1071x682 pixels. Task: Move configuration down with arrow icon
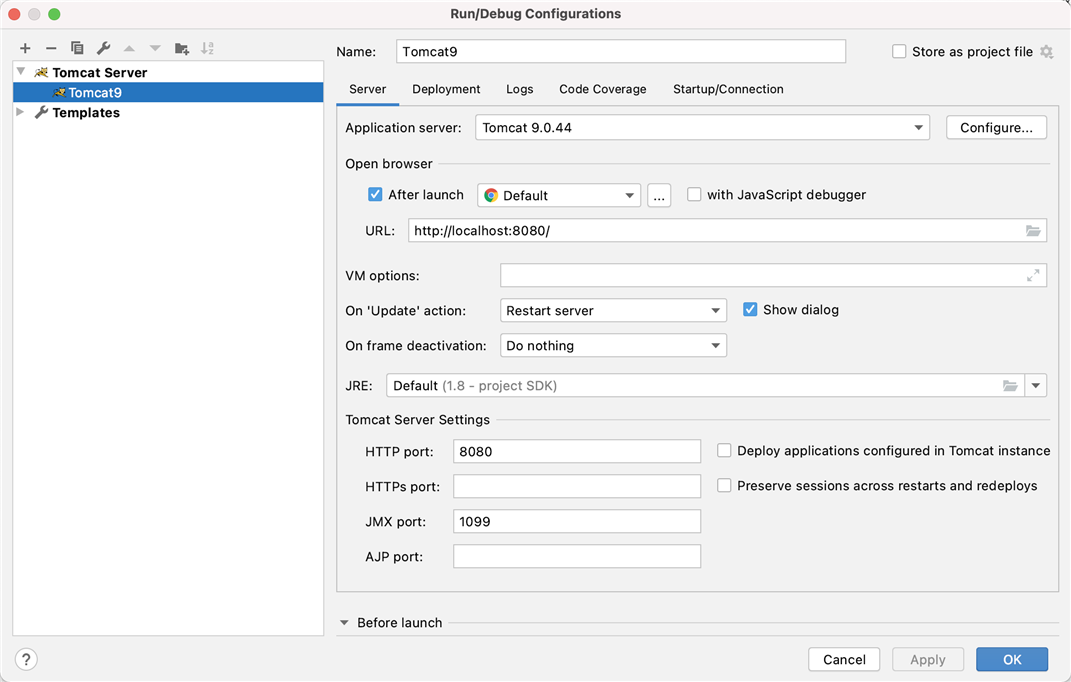coord(155,49)
